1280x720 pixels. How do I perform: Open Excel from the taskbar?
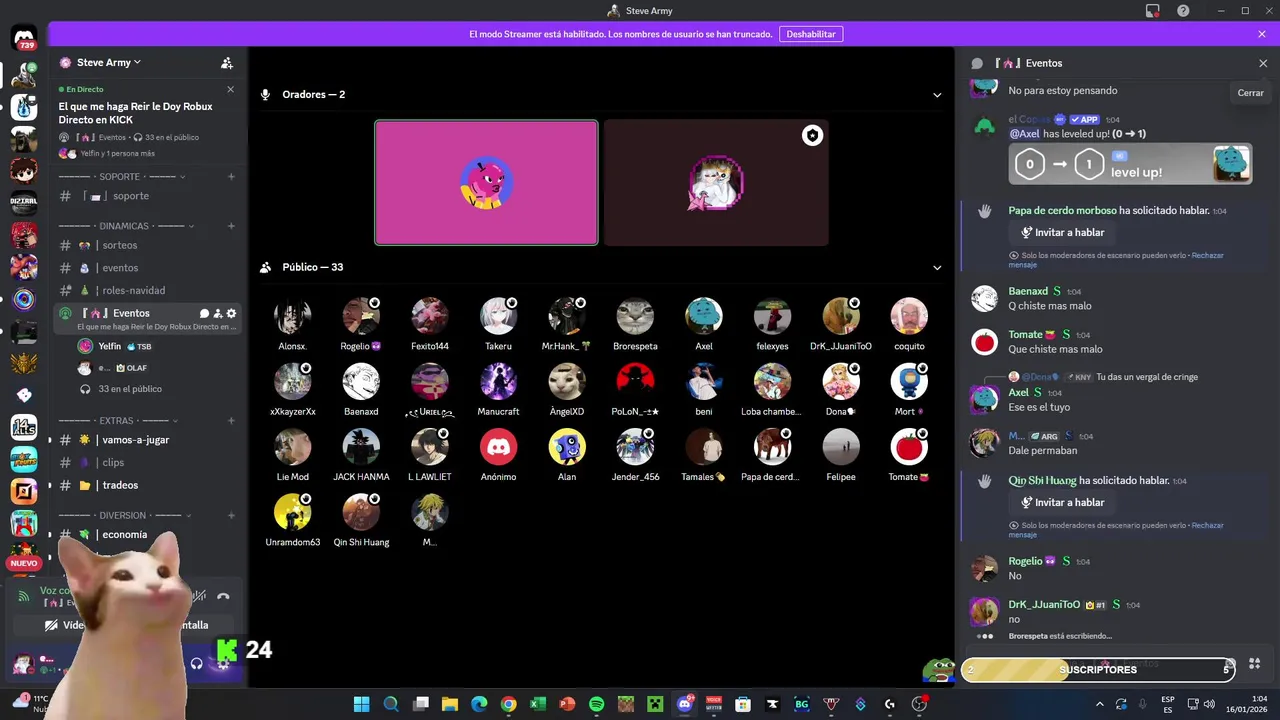coord(538,704)
